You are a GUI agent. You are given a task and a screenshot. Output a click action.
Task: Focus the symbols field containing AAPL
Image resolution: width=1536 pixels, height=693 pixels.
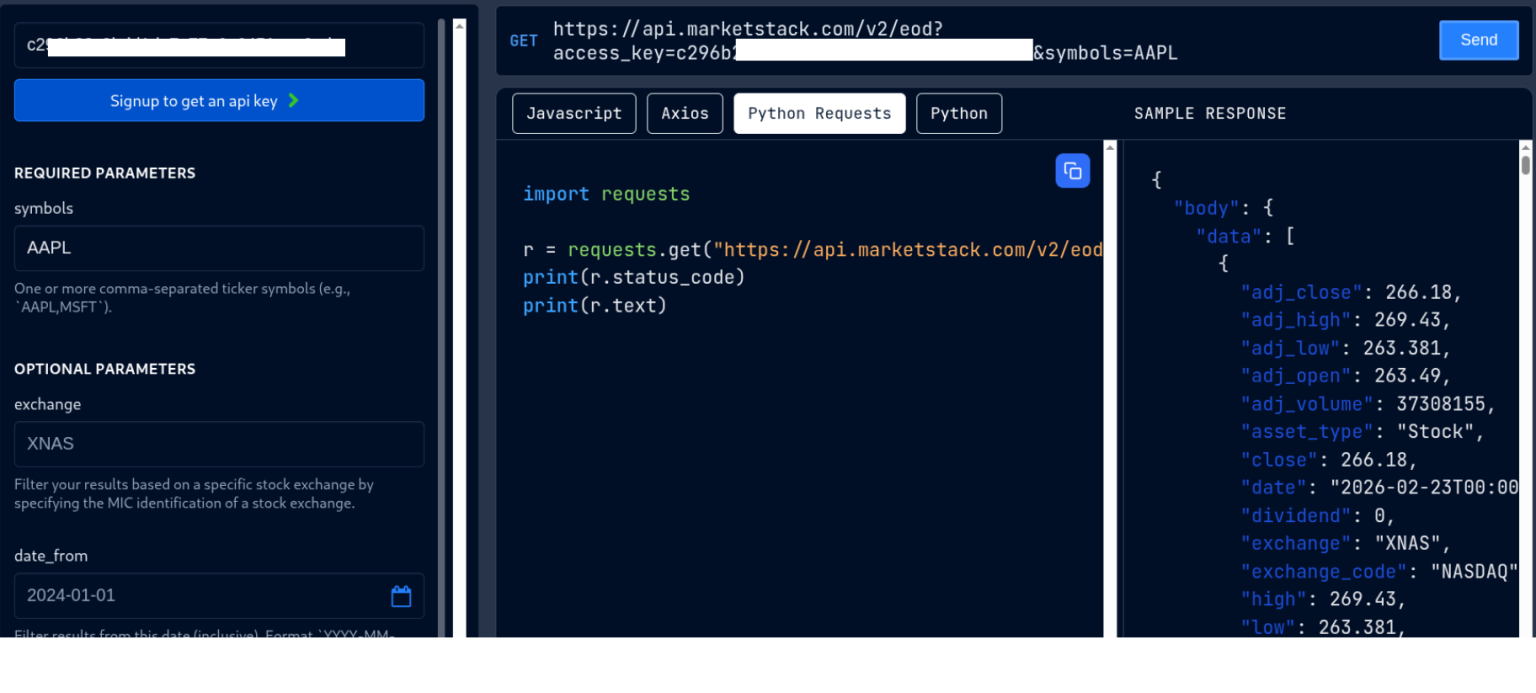click(219, 248)
